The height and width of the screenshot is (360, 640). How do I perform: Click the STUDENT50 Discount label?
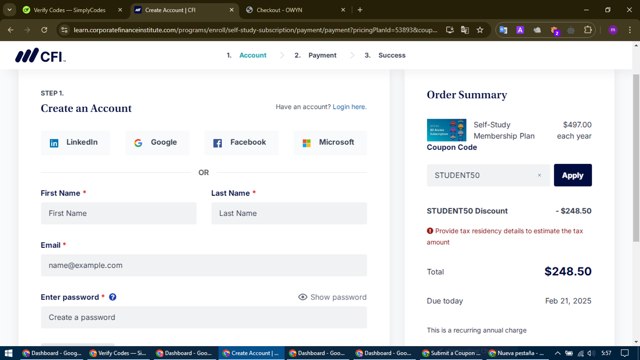point(467,211)
